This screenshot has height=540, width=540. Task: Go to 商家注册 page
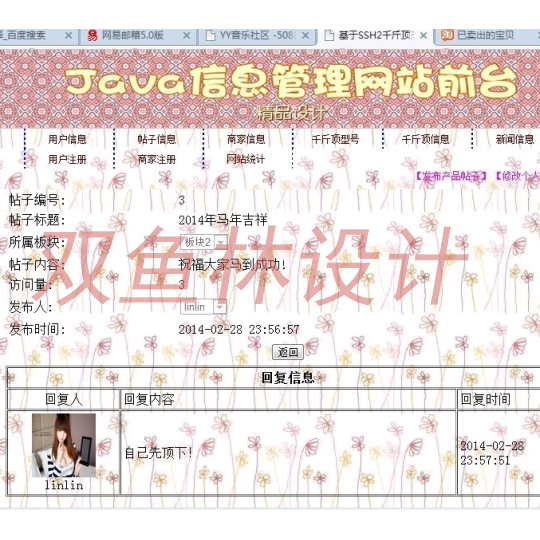(157, 159)
